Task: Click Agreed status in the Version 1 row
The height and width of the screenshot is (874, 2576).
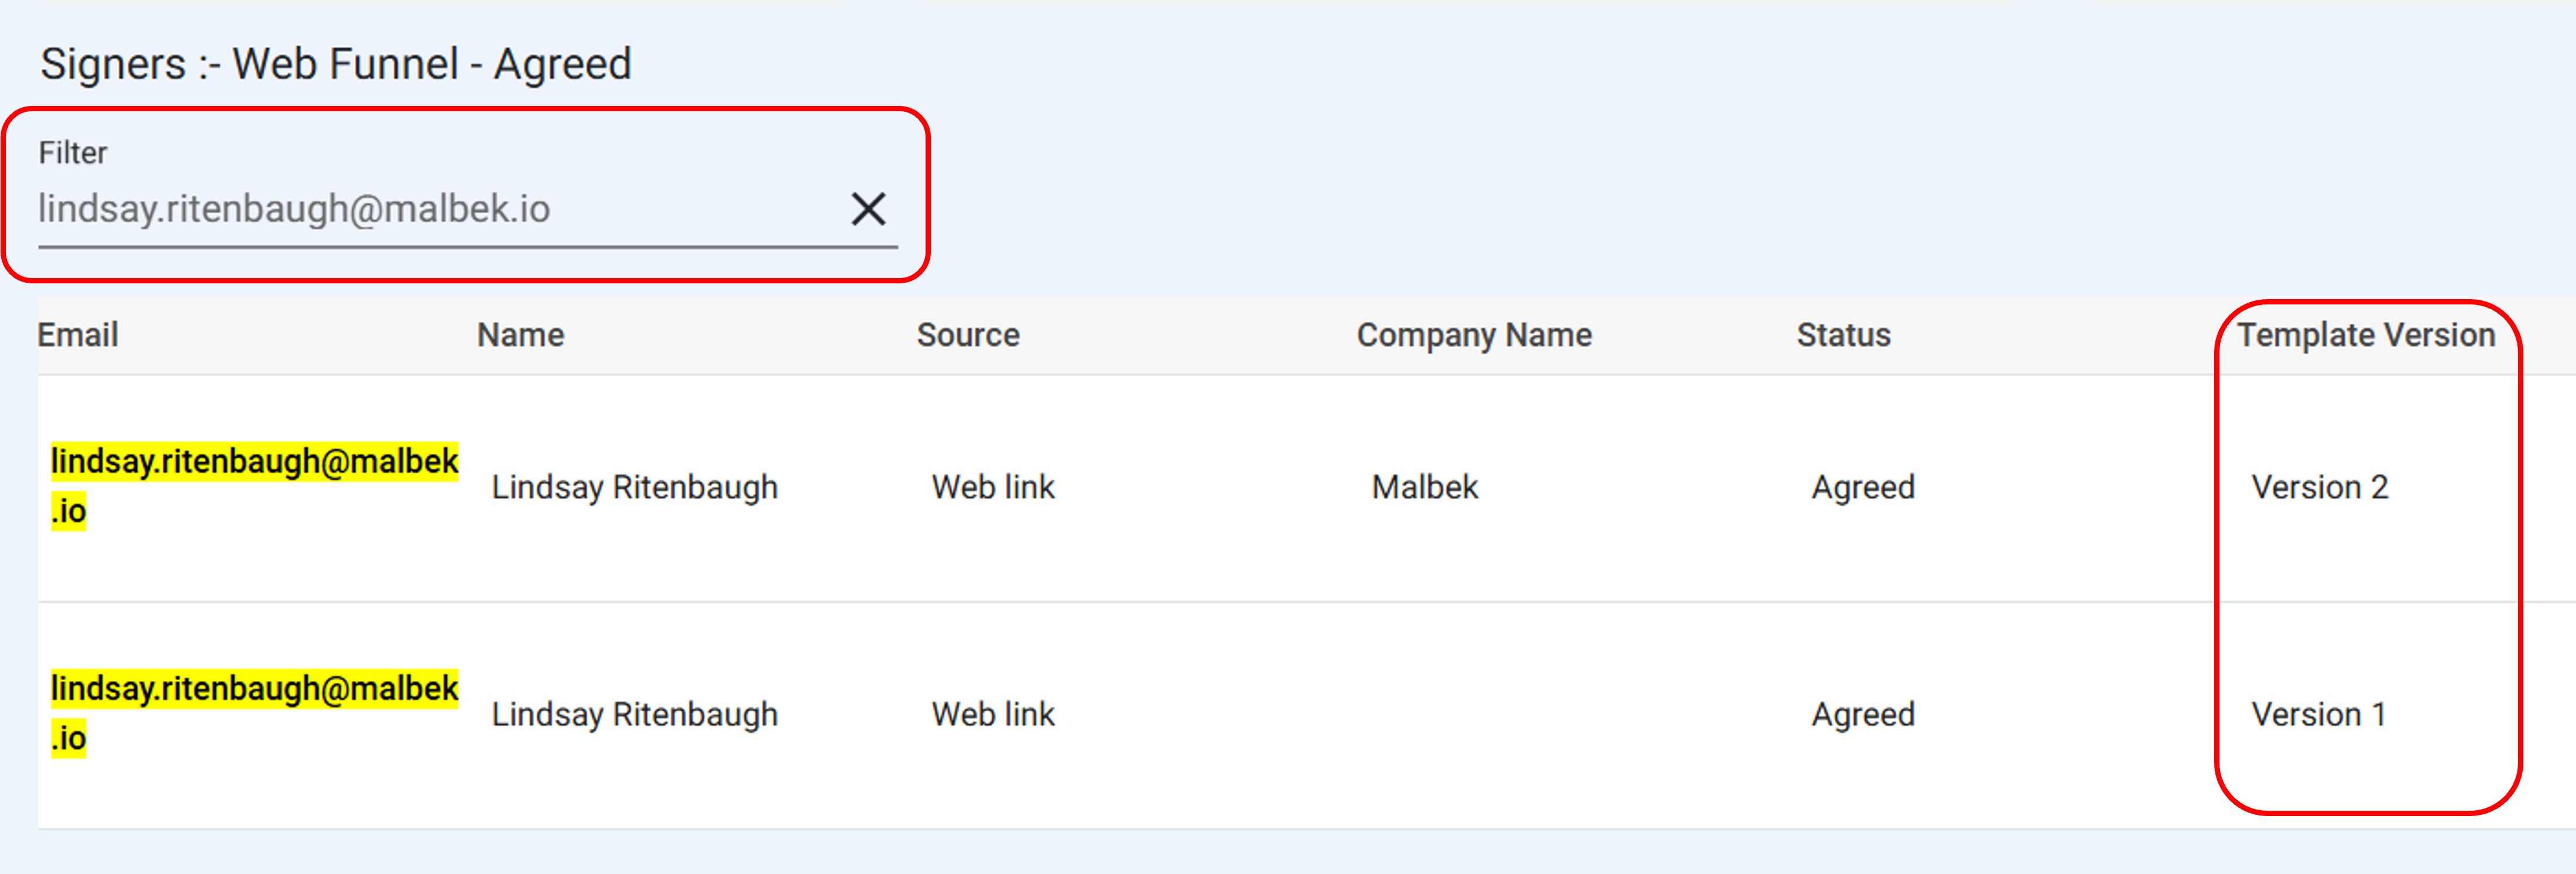Action: (1863, 714)
